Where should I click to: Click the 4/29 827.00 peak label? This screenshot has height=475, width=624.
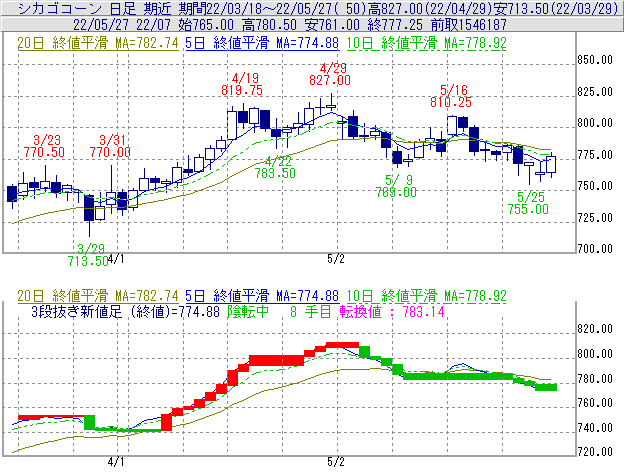(330, 74)
